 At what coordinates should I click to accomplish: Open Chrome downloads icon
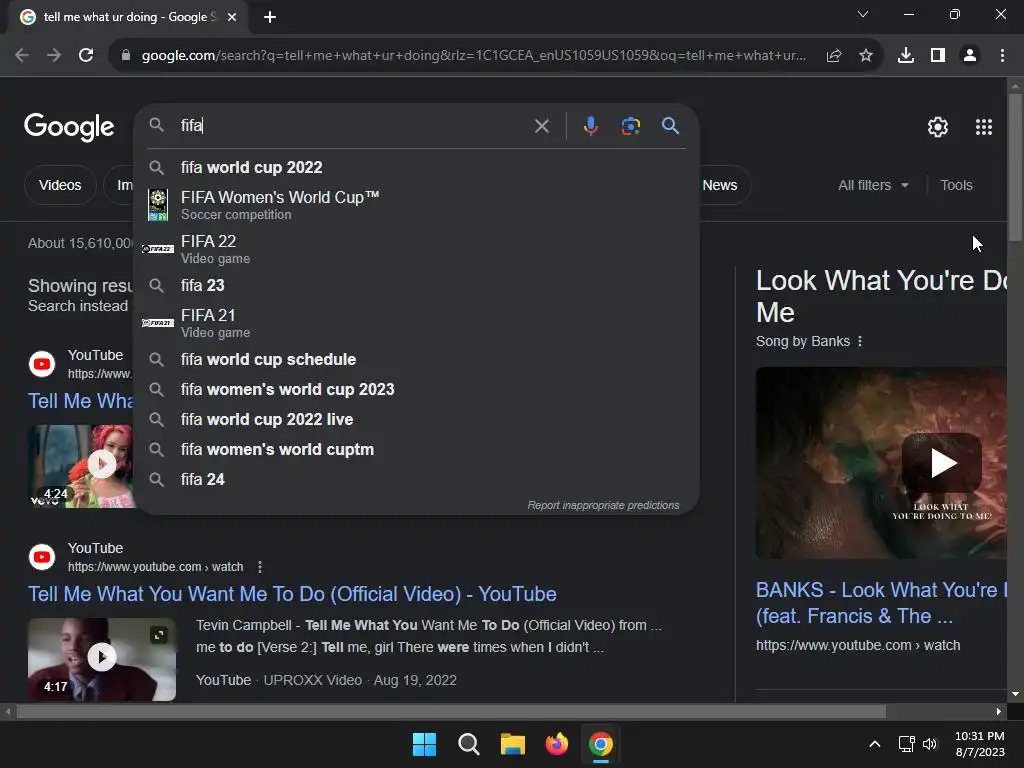click(905, 56)
